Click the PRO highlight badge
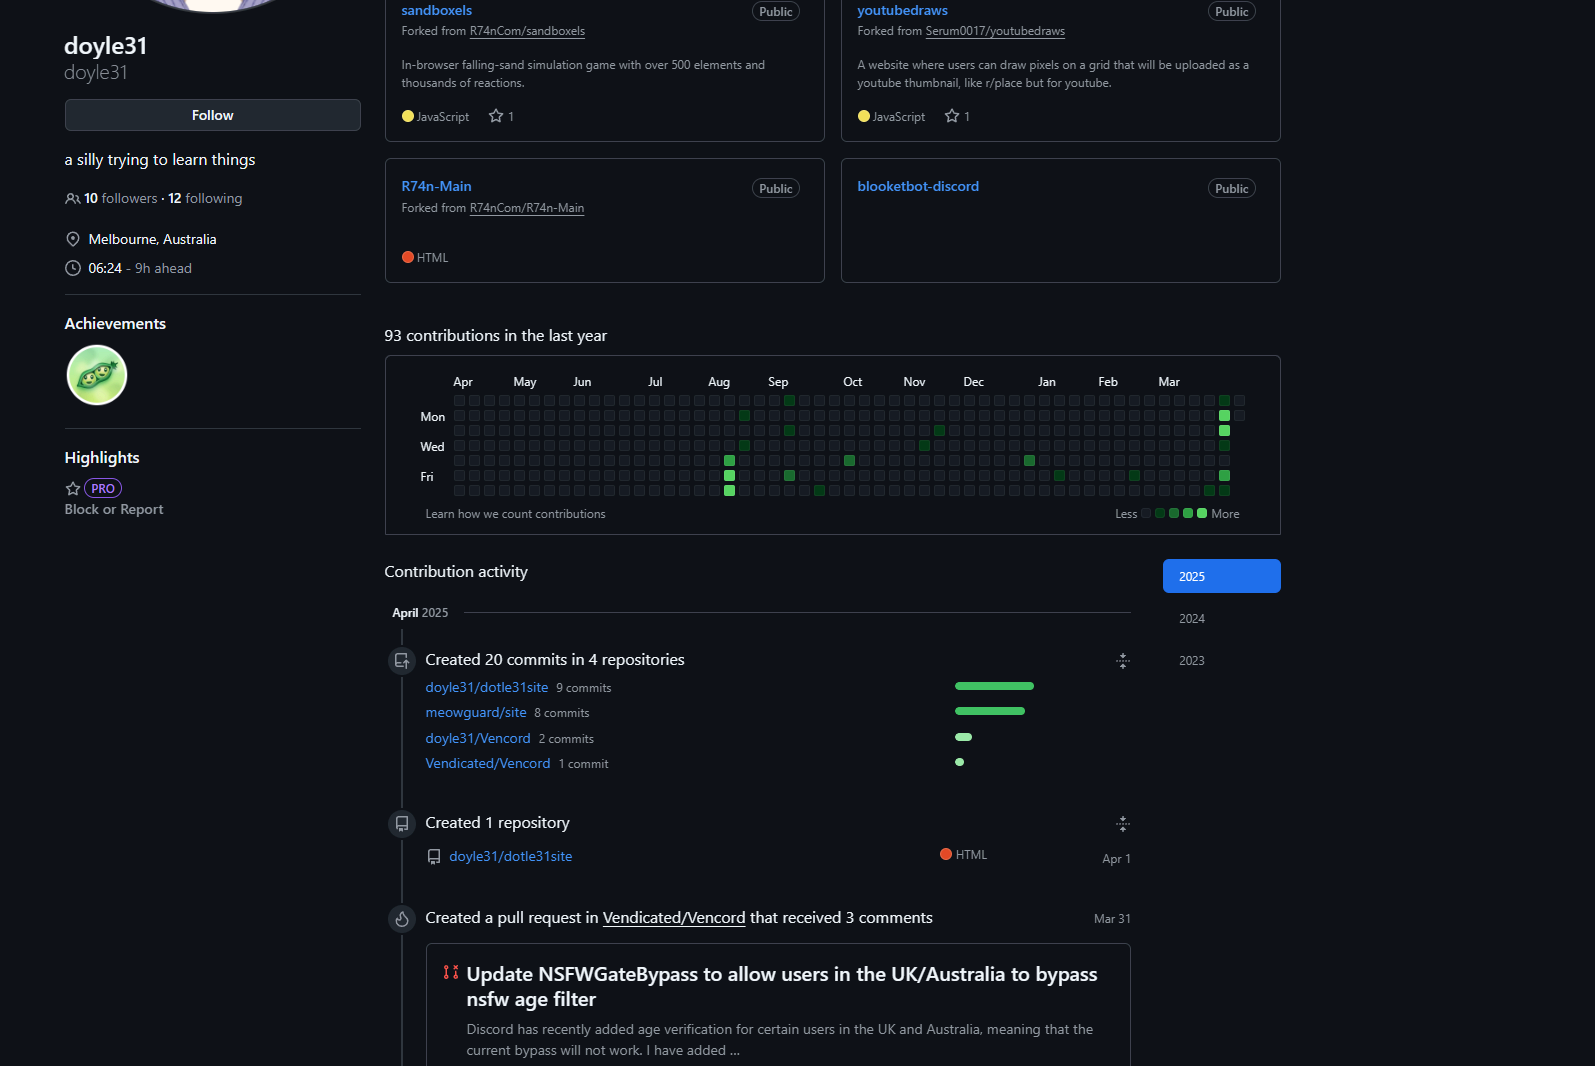The image size is (1595, 1066). pyautogui.click(x=103, y=489)
